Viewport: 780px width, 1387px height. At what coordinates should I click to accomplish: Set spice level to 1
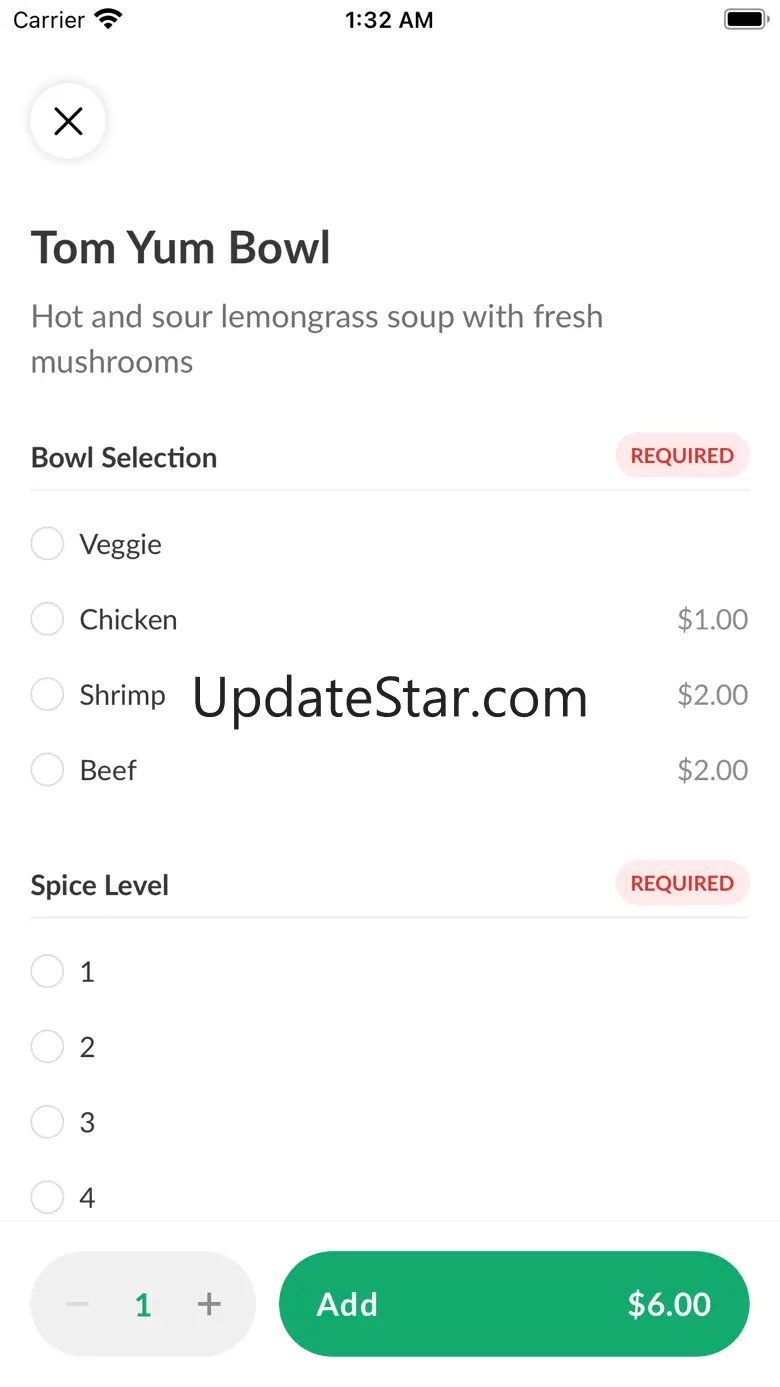pyautogui.click(x=47, y=971)
